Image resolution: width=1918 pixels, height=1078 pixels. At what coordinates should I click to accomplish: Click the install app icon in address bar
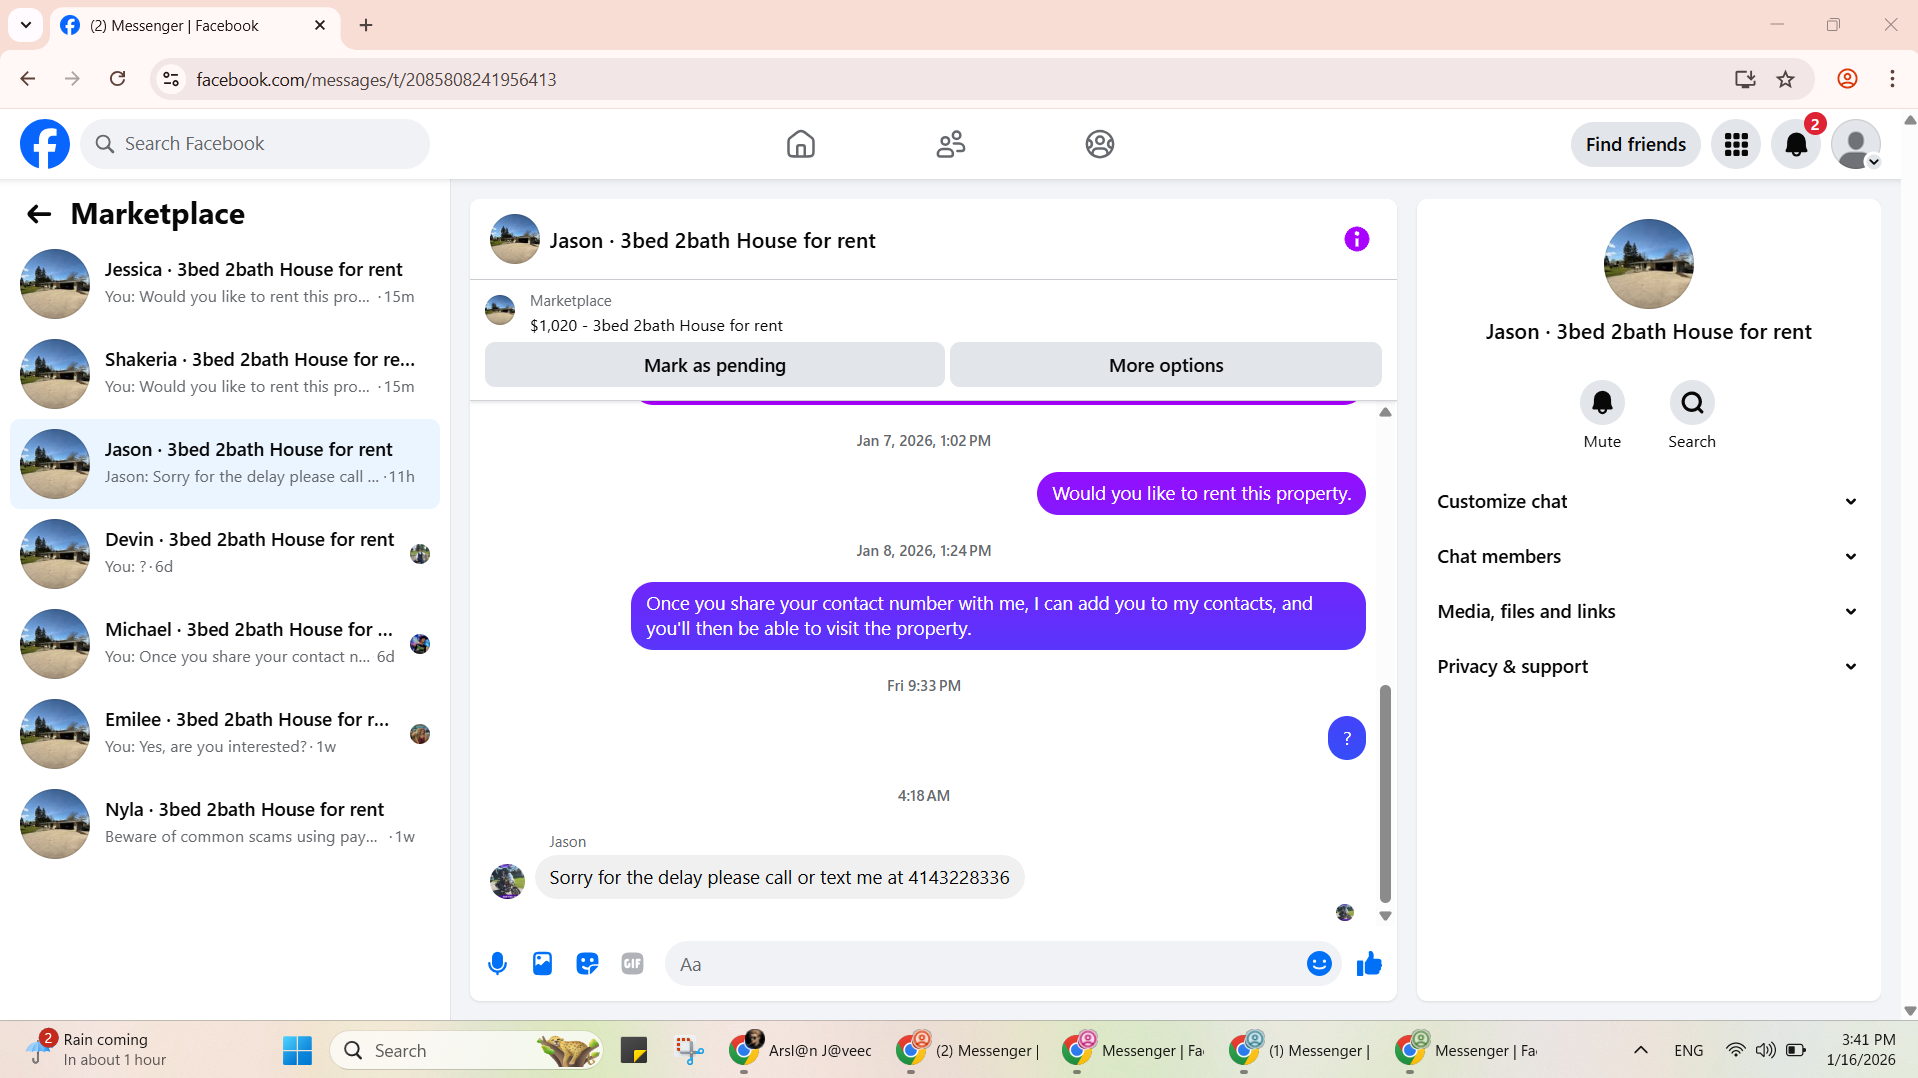1745,79
